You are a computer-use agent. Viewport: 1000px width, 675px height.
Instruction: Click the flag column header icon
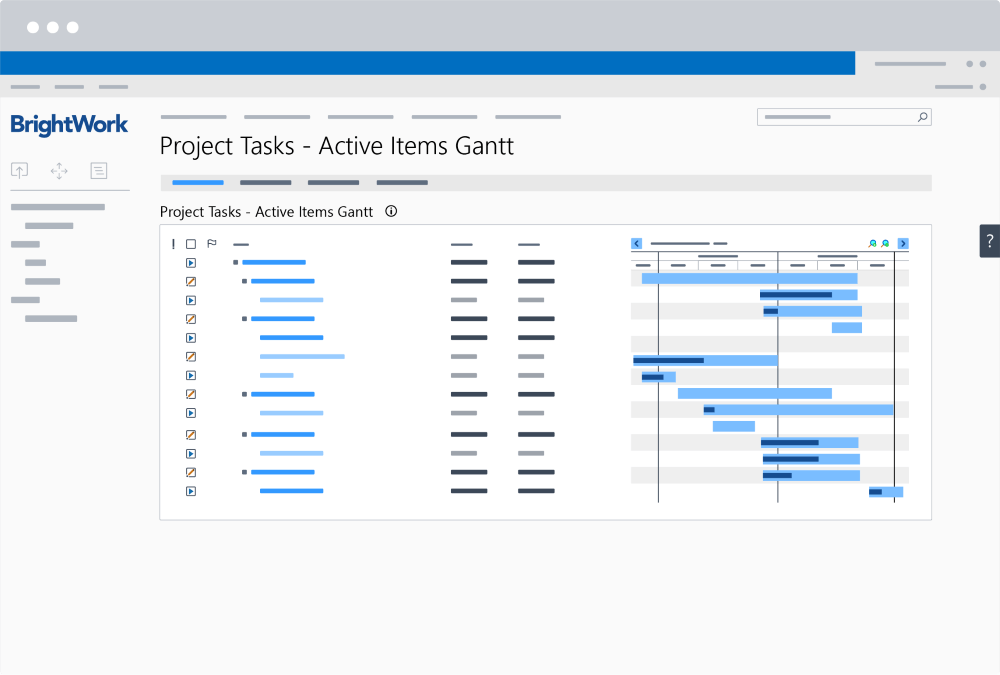211,243
